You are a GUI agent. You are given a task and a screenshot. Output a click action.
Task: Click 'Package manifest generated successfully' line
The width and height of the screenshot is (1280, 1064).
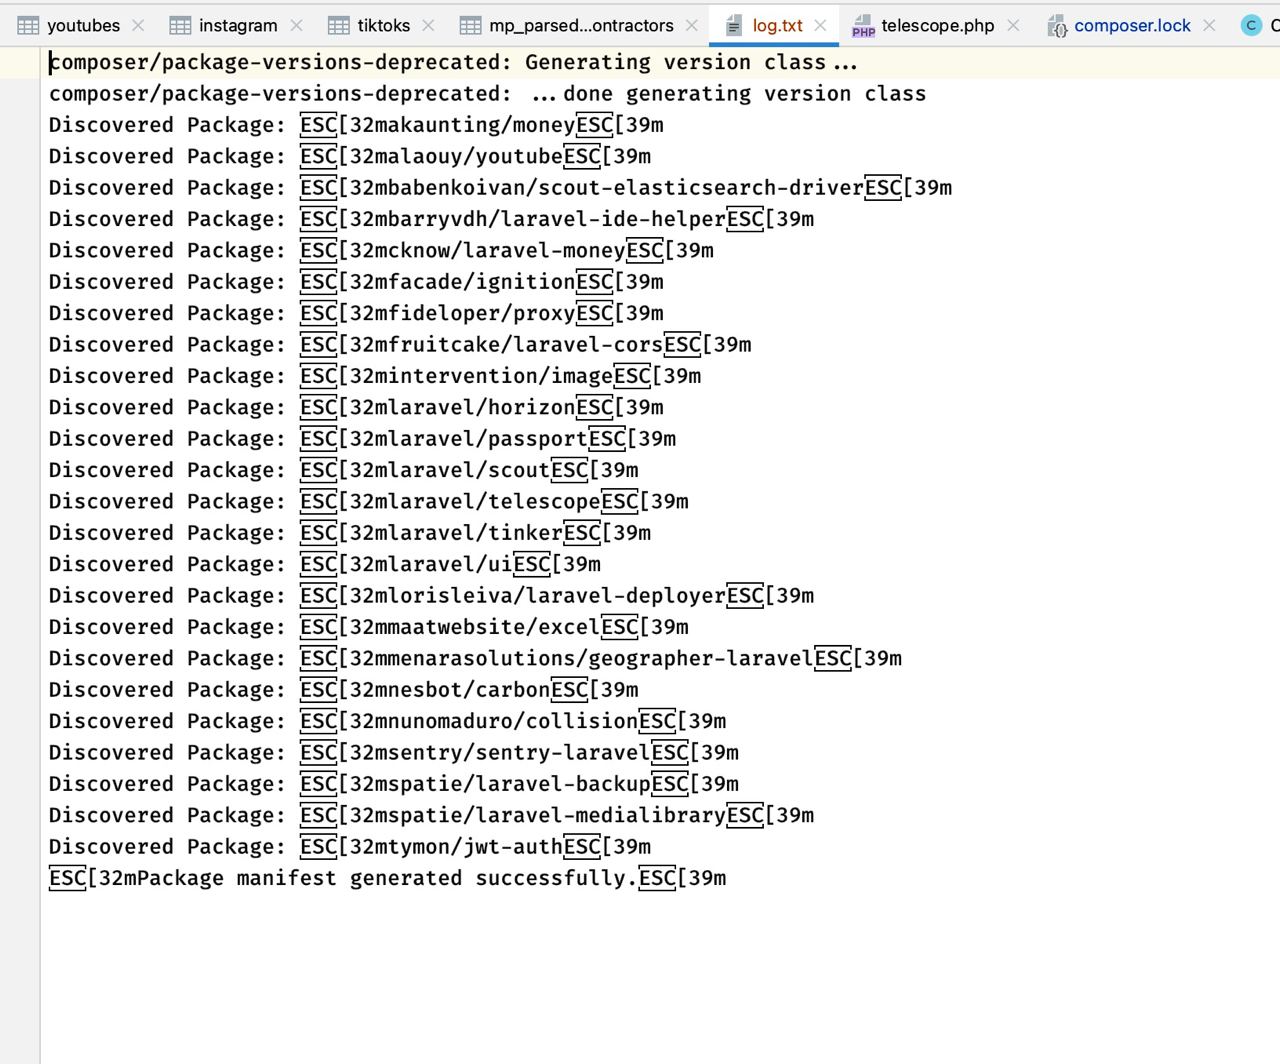click(x=388, y=879)
